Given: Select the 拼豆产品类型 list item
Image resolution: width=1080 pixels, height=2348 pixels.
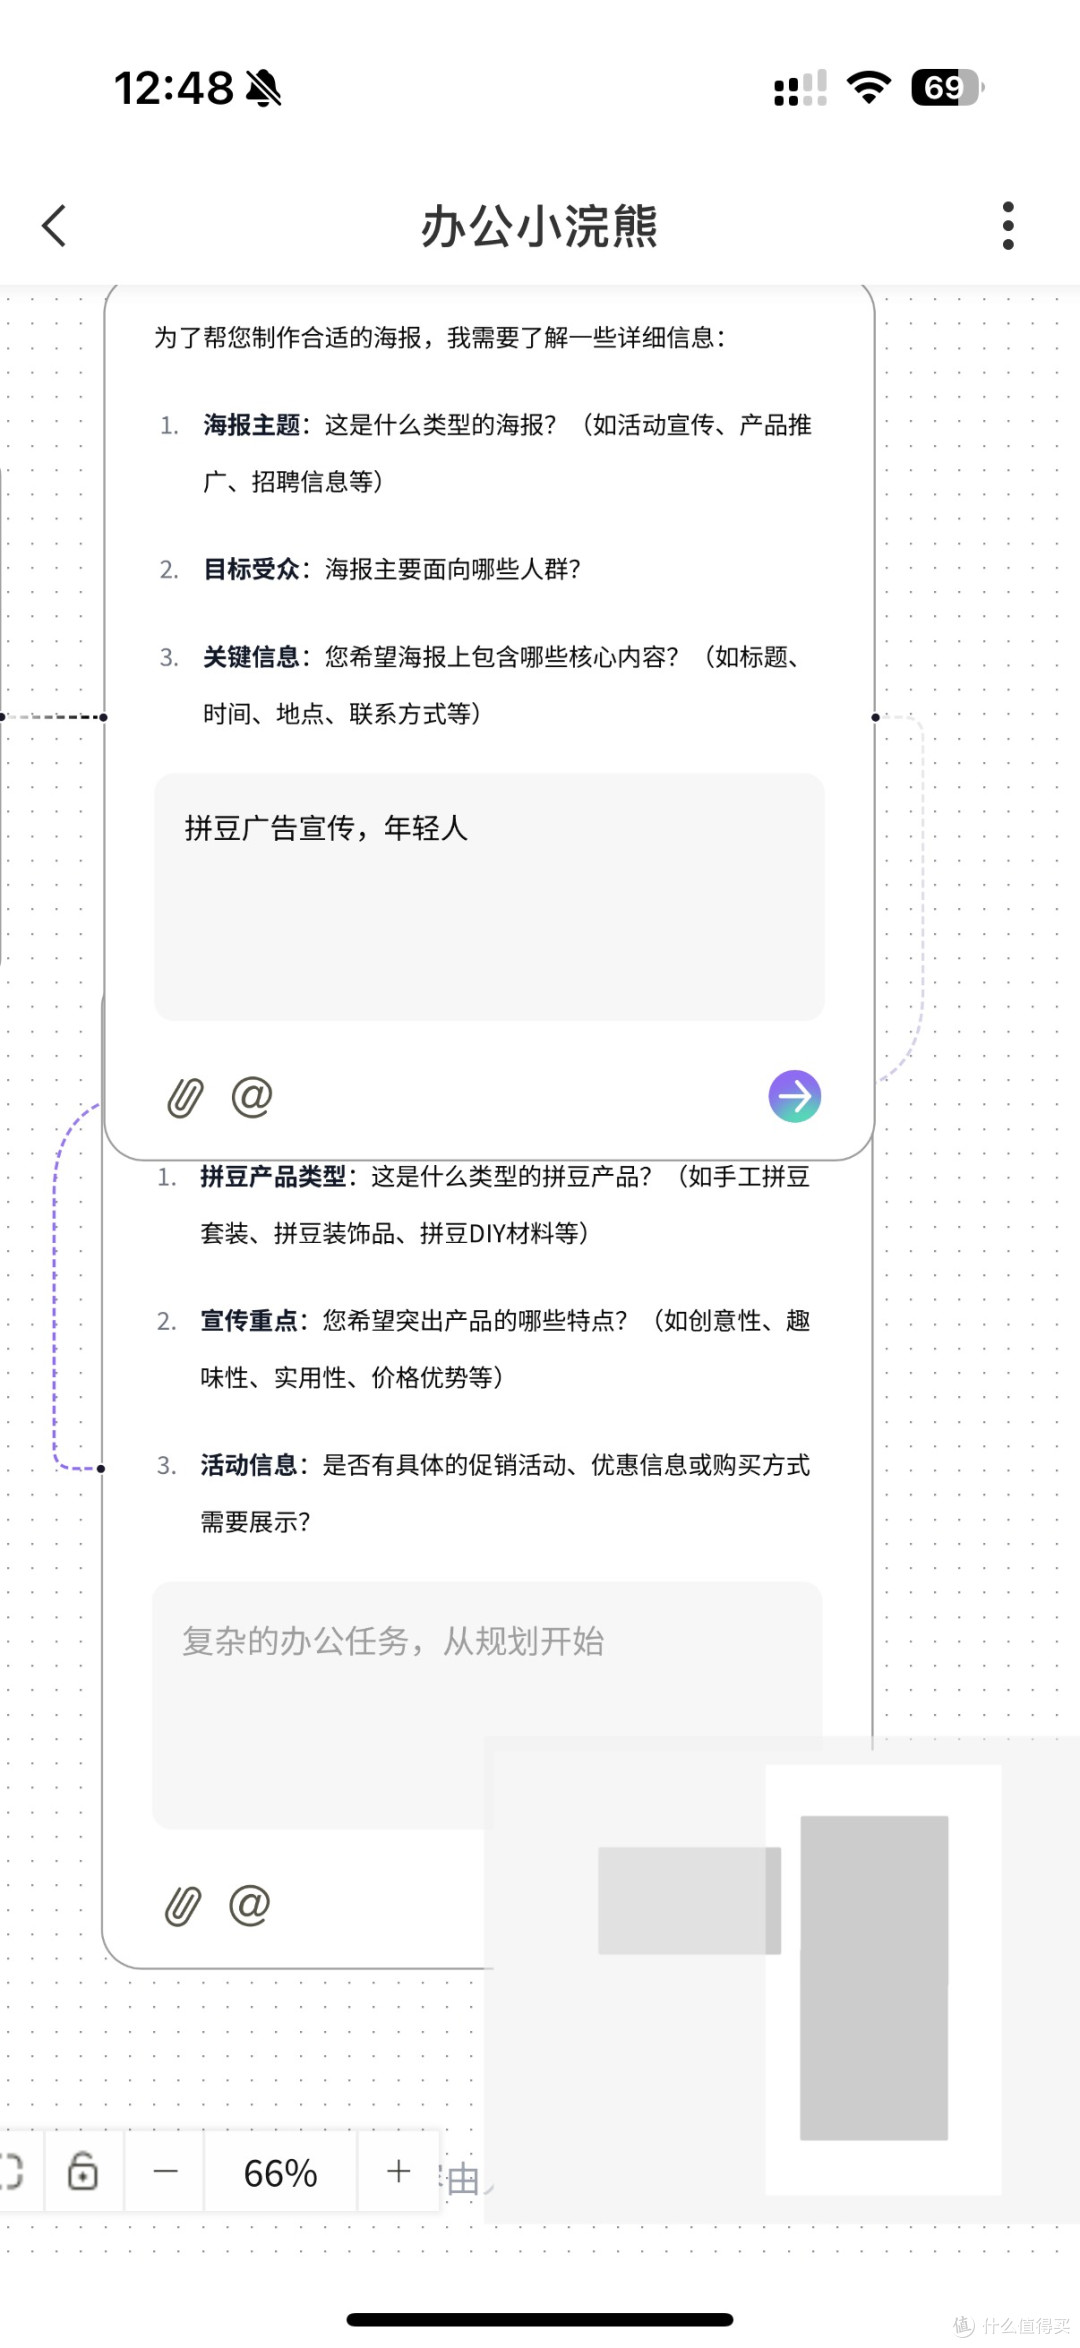Looking at the screenshot, I should pos(483,1205).
